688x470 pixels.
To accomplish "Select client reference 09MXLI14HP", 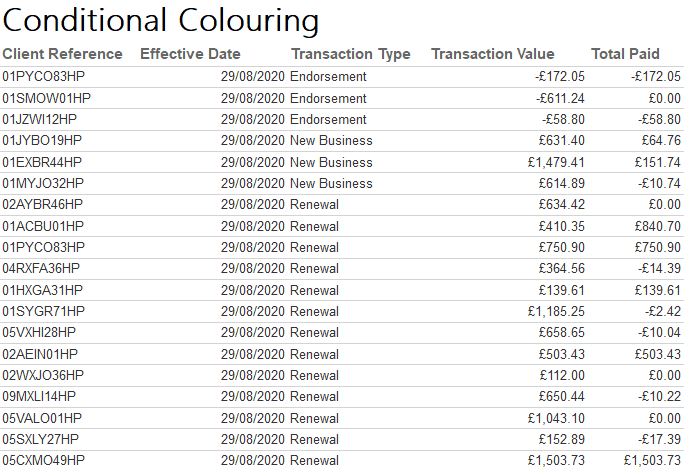I will click(40, 396).
